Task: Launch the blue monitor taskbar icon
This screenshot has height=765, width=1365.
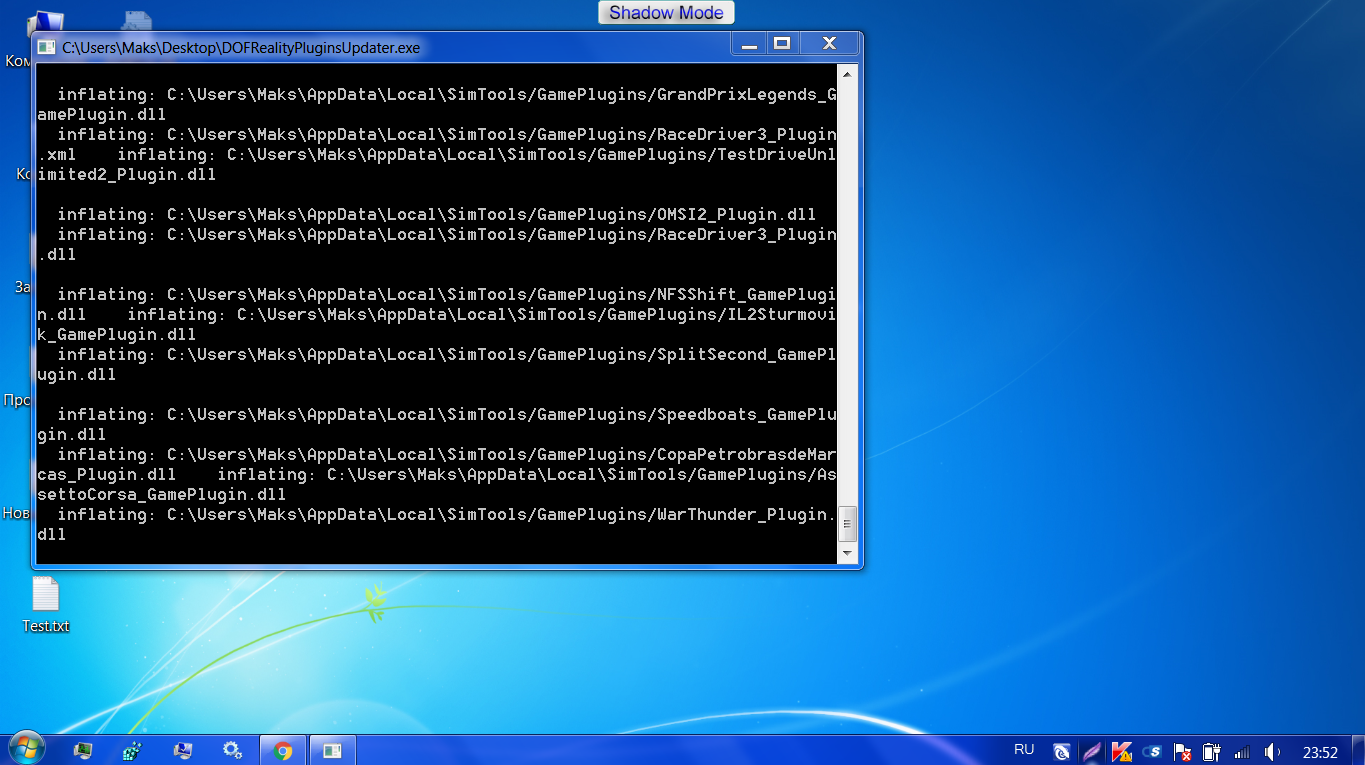Action: point(182,750)
